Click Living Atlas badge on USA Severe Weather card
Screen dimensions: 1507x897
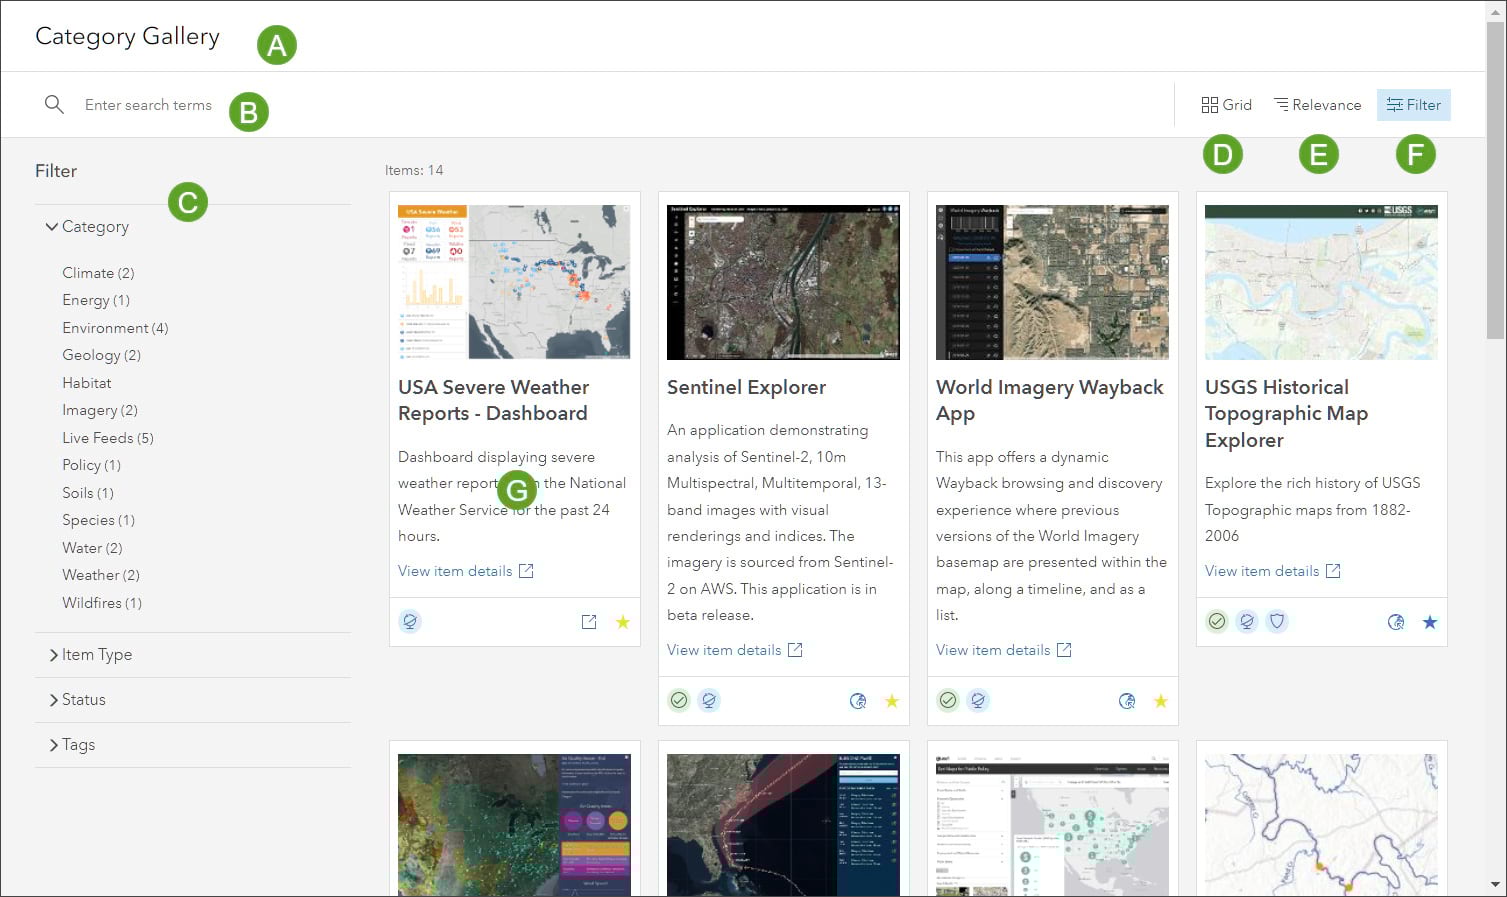[410, 622]
